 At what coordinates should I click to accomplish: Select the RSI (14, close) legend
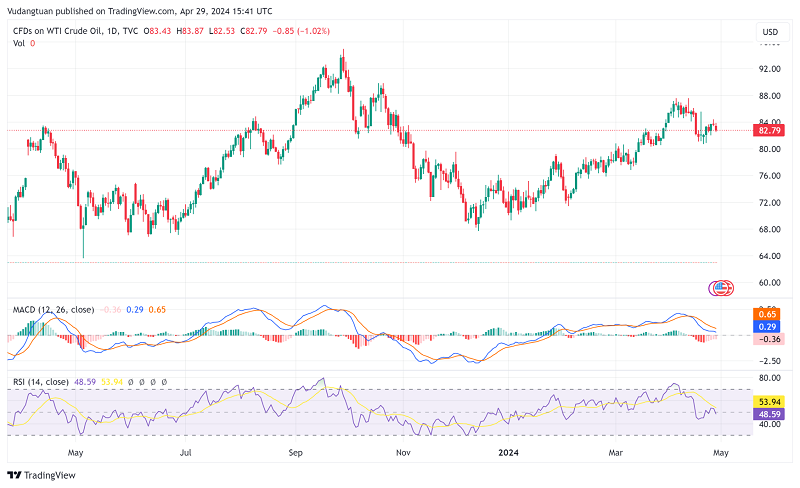click(41, 382)
